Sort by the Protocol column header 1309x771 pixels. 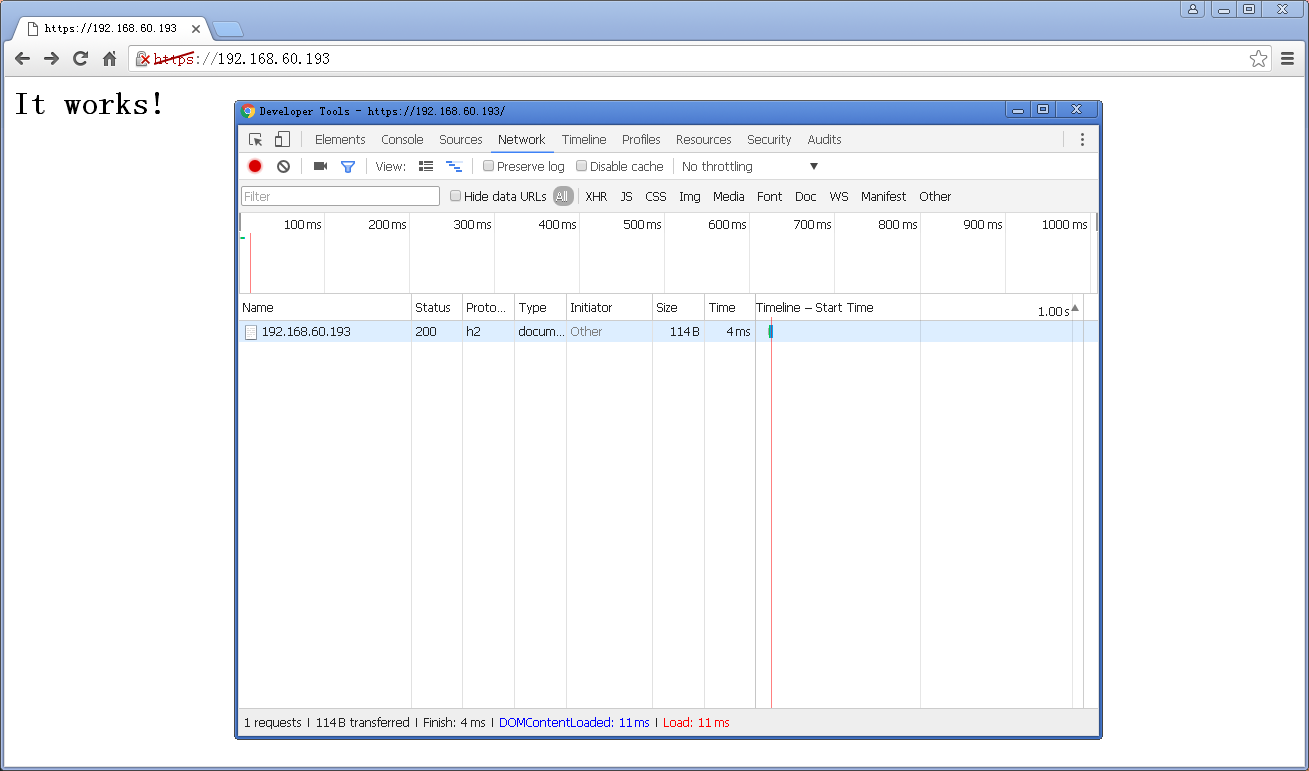pyautogui.click(x=489, y=308)
